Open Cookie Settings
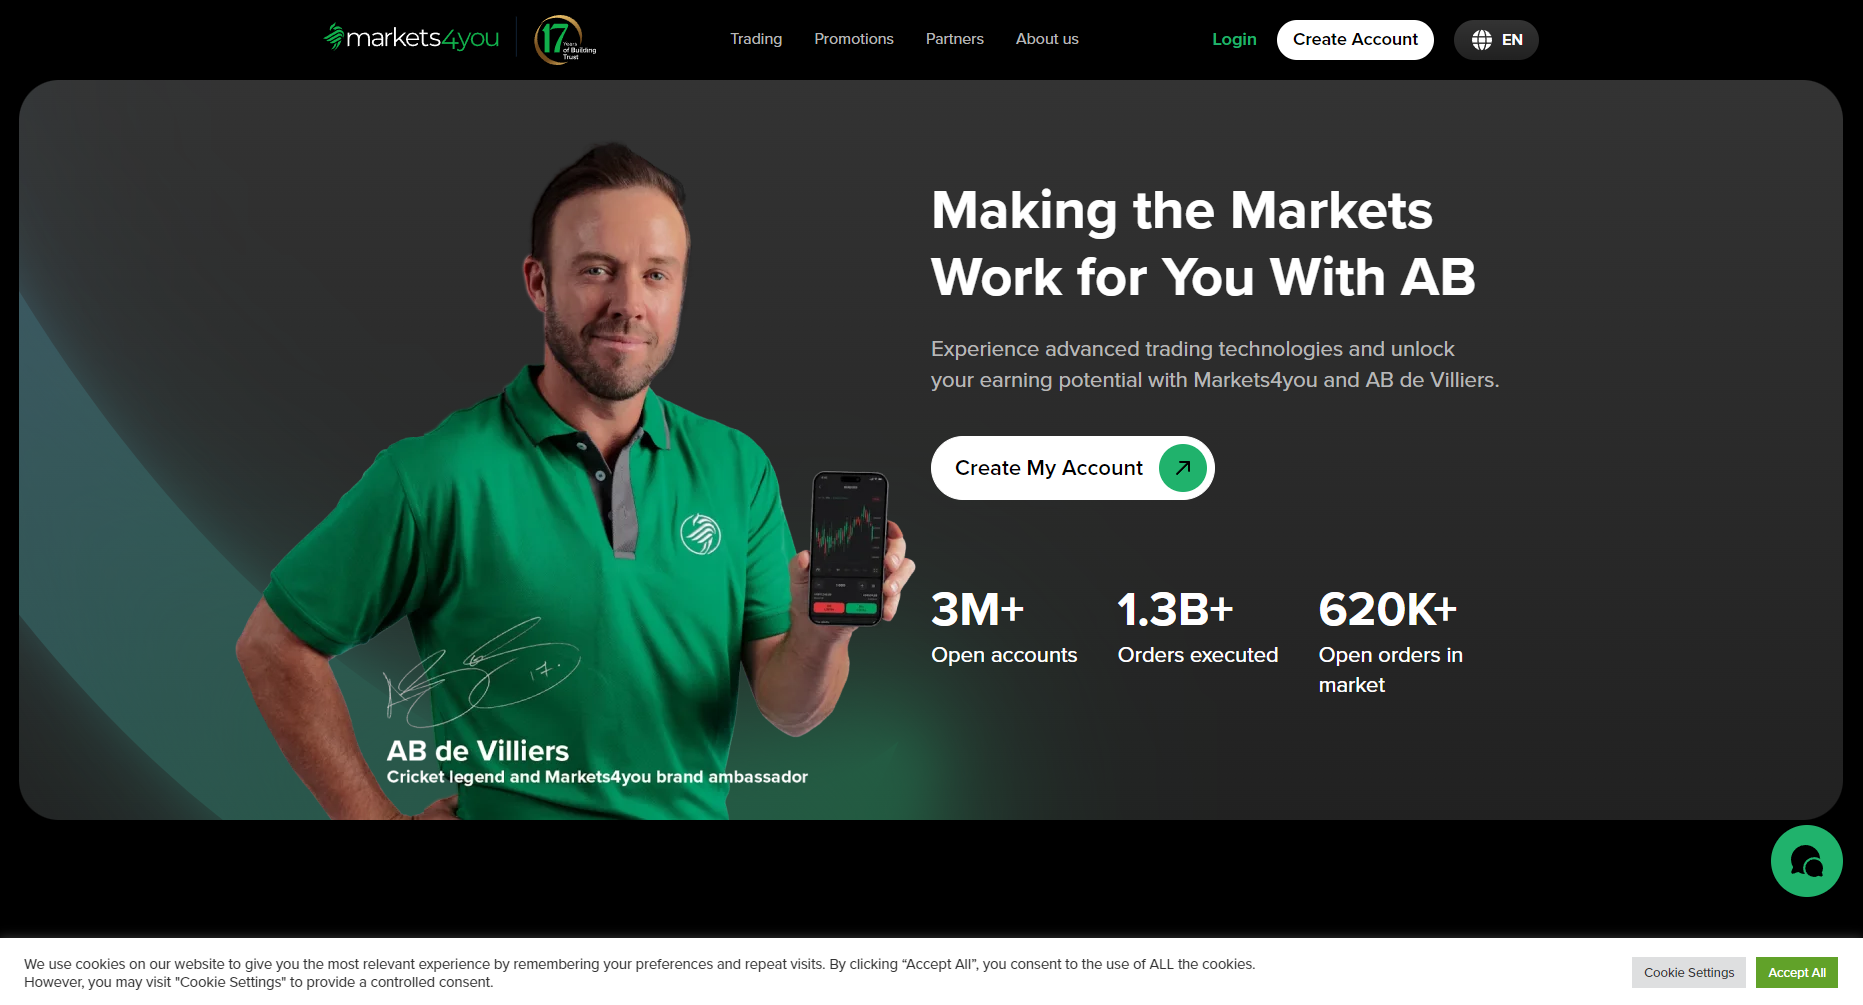The image size is (1863, 1005). click(x=1689, y=972)
